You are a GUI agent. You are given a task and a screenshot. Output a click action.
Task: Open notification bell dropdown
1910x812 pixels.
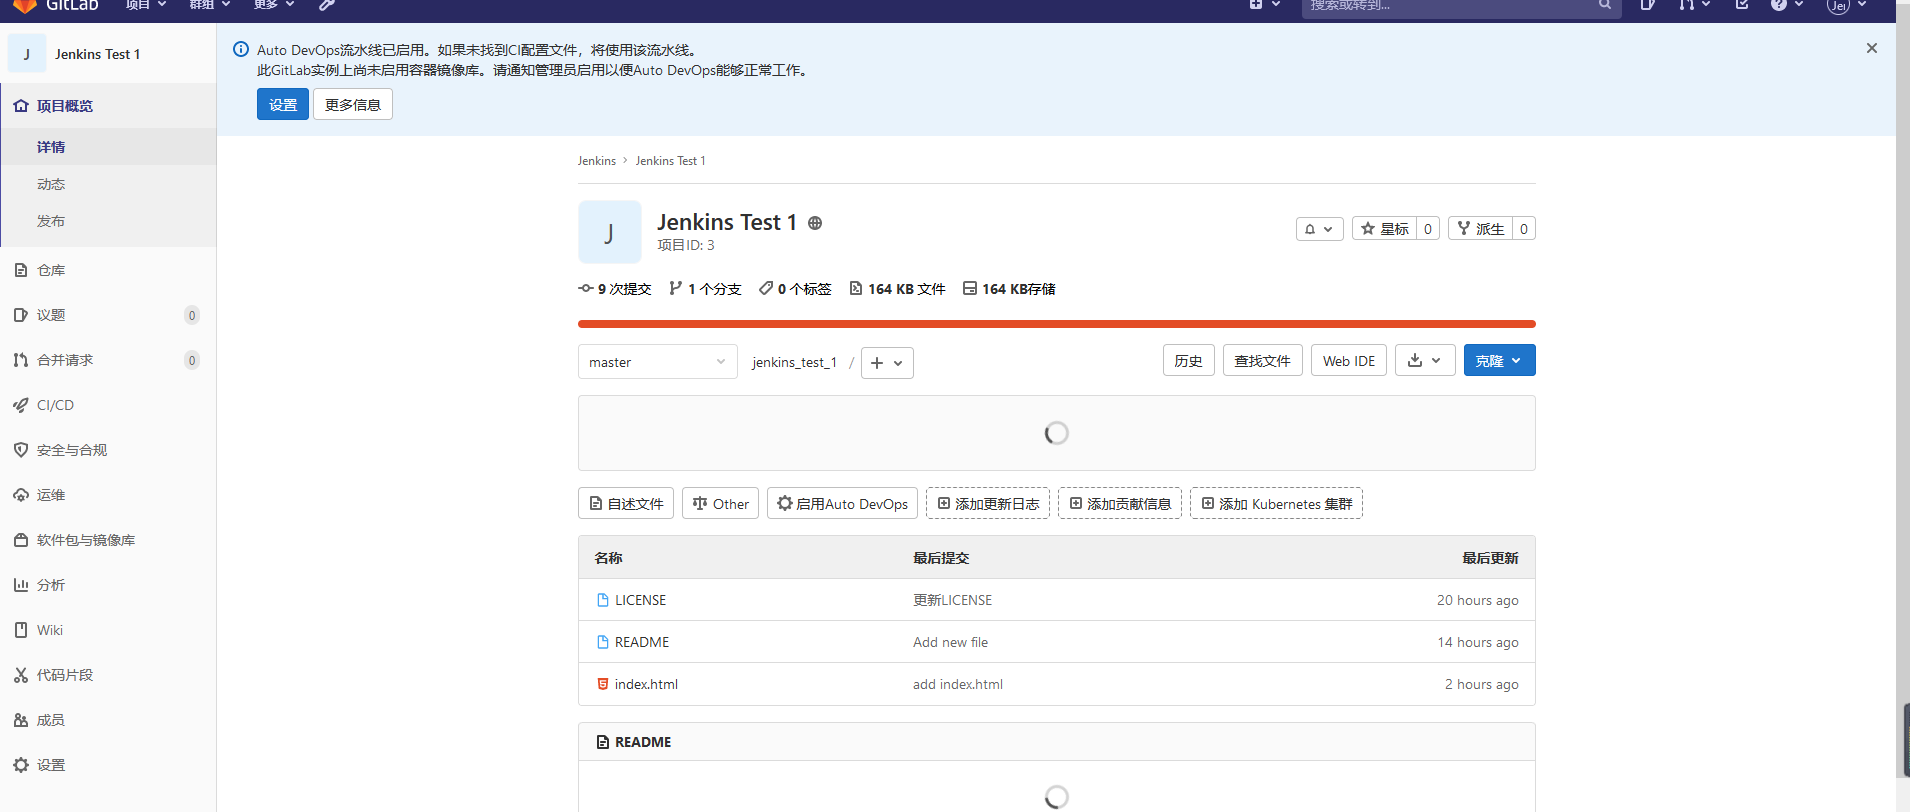click(1320, 229)
